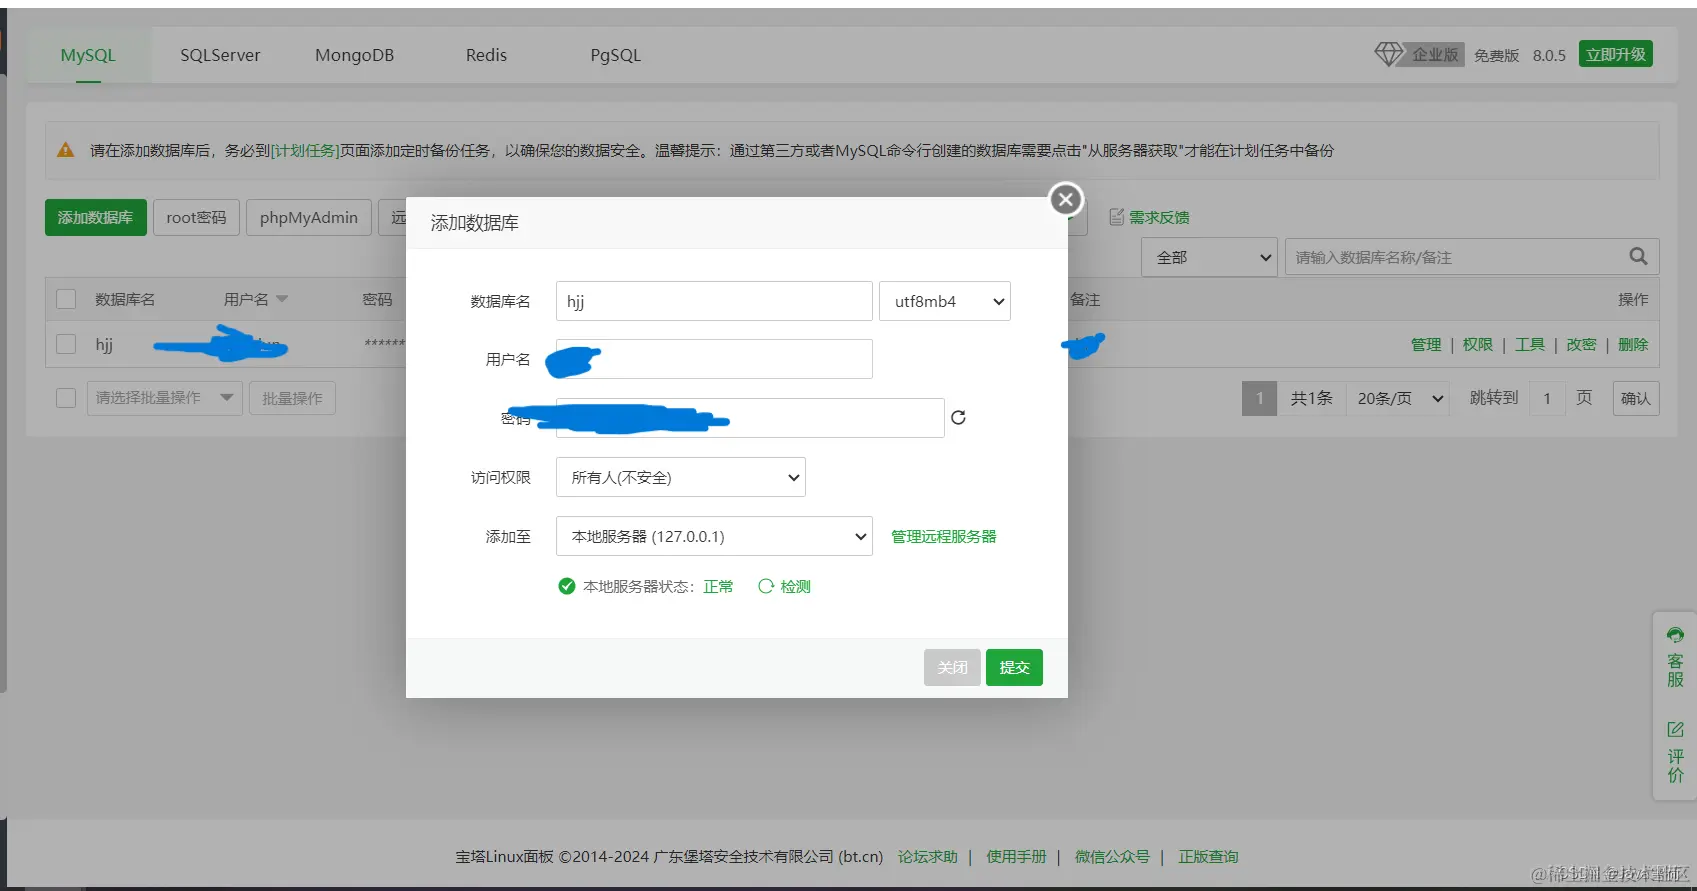Screen dimensions: 1697x891
Task: Sort by 用户名 column arrow
Action: click(x=282, y=299)
